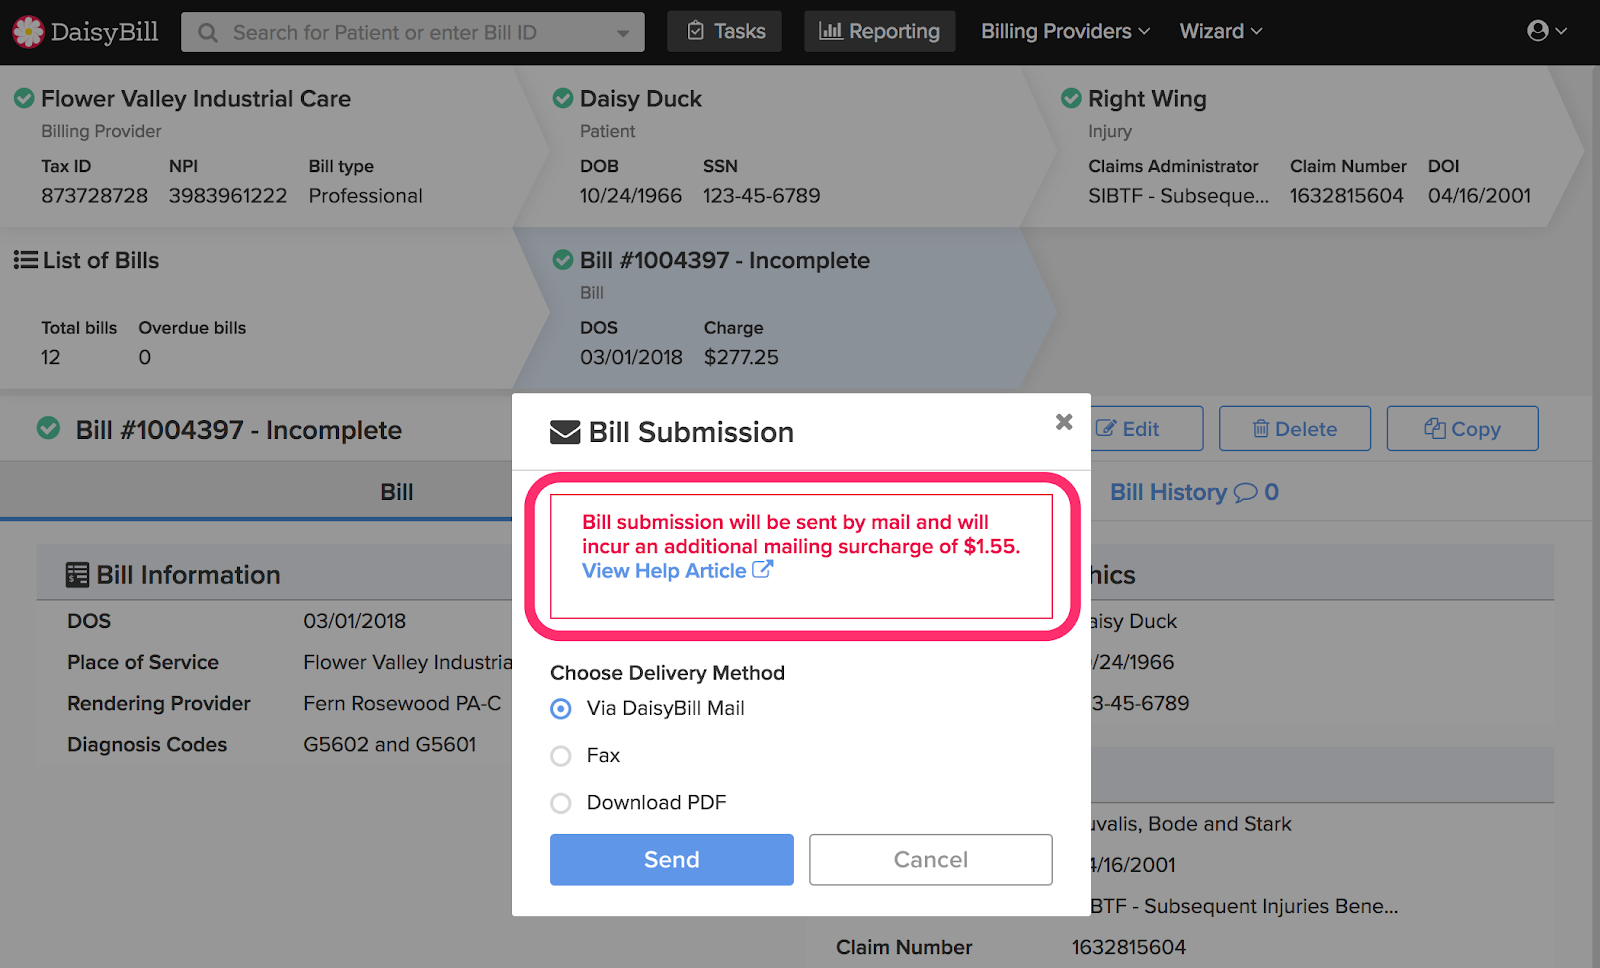Click green check beside Bill #1004397 heading
Image resolution: width=1600 pixels, height=968 pixels.
(x=48, y=429)
